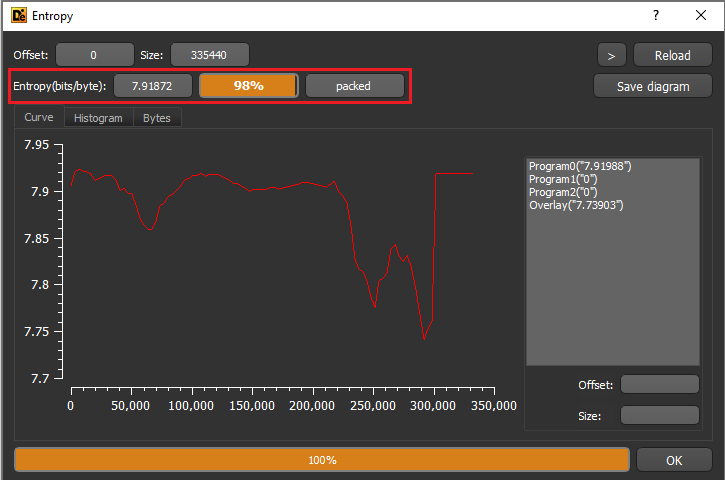Screen dimensions: 725x480
Task: Select Program1("0") list entry
Action: pyautogui.click(x=563, y=179)
